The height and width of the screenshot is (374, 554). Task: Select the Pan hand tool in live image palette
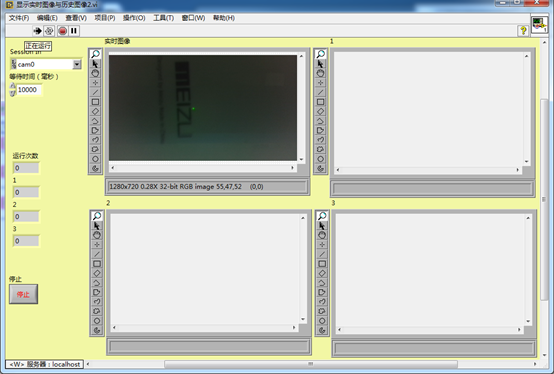click(95, 73)
